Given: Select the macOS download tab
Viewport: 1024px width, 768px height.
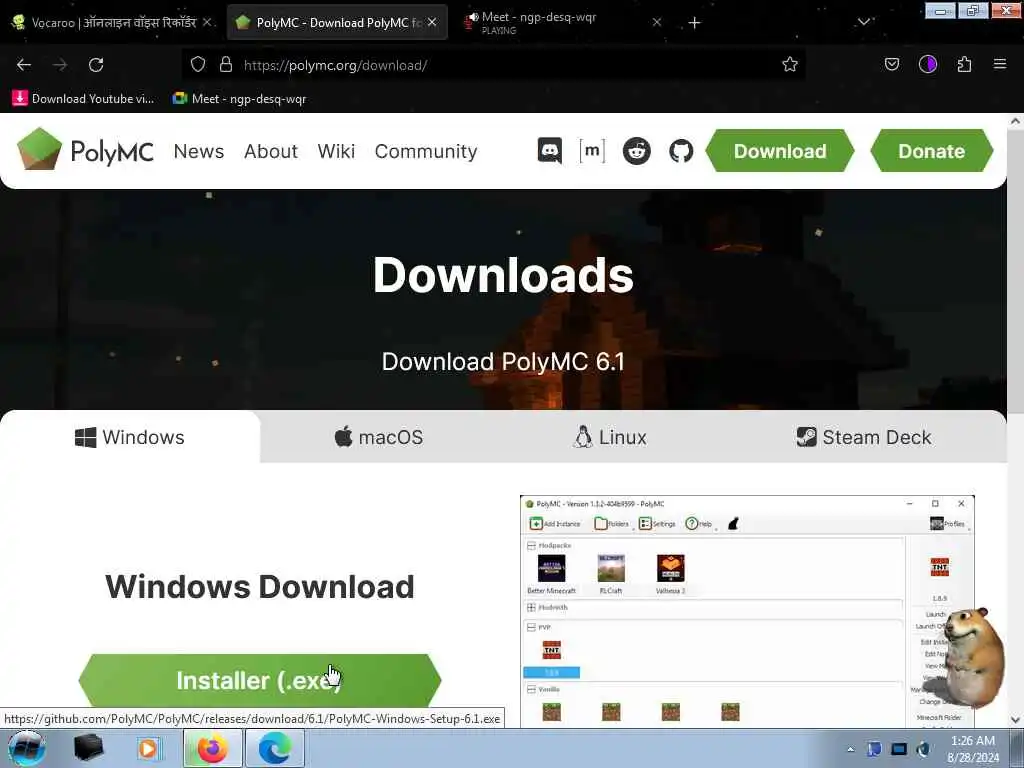Looking at the screenshot, I should (379, 437).
